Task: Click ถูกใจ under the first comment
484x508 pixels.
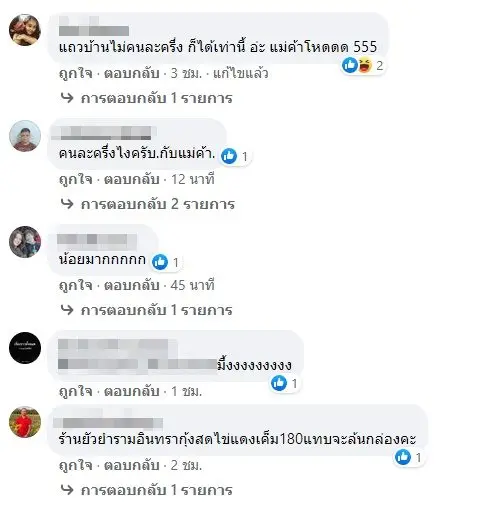Action: point(76,73)
